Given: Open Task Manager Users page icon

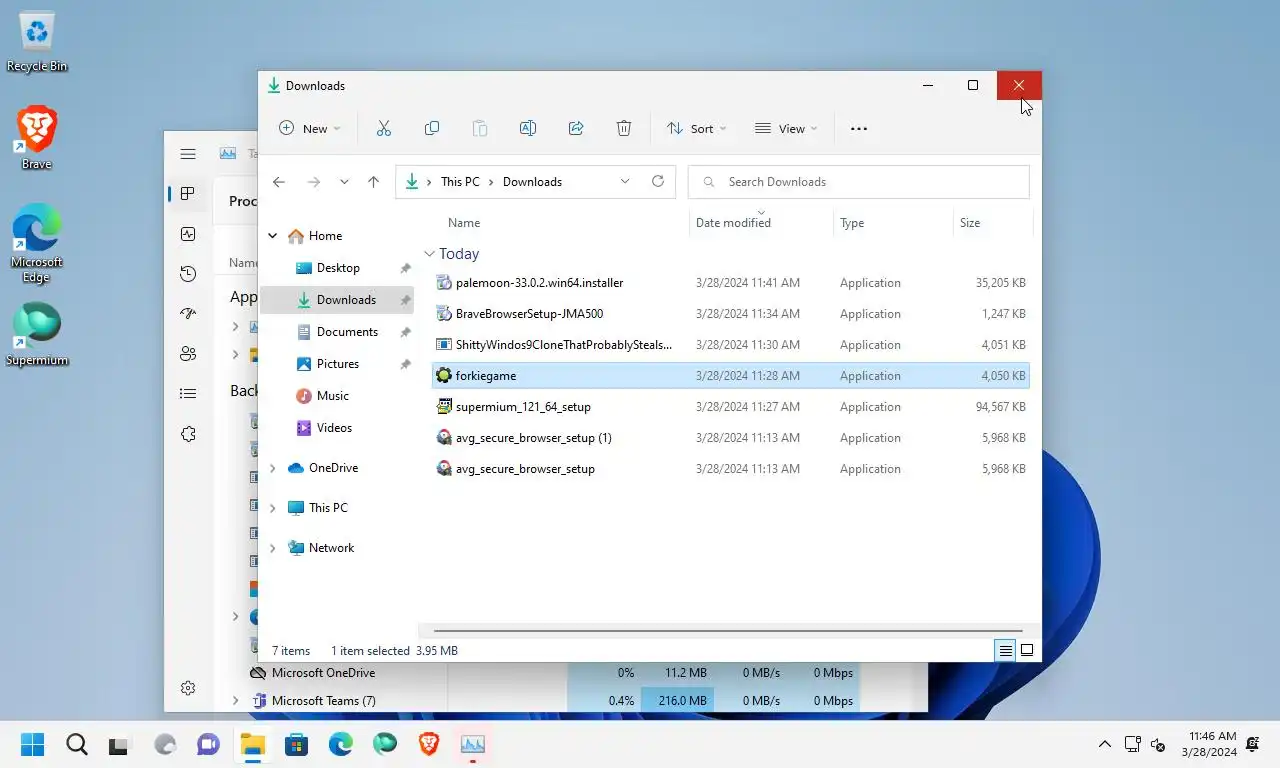Looking at the screenshot, I should point(188,354).
